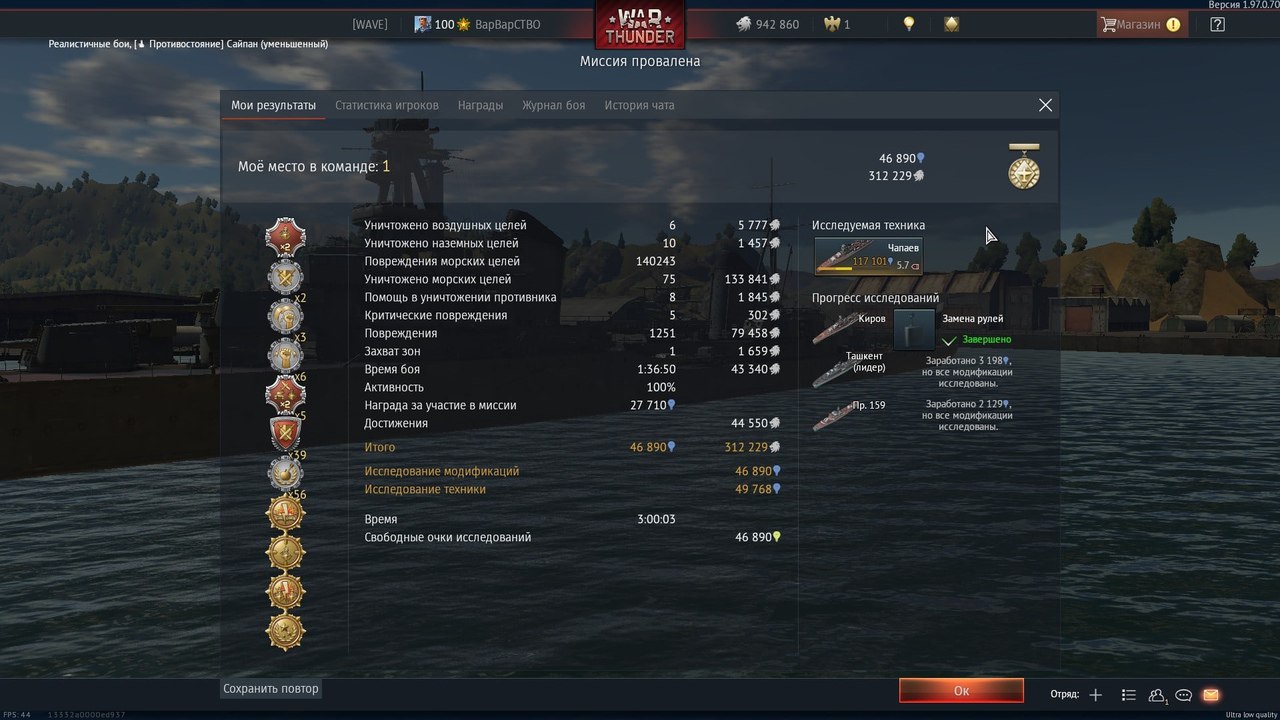Click the Golden Eagles icon in top bar

830,24
